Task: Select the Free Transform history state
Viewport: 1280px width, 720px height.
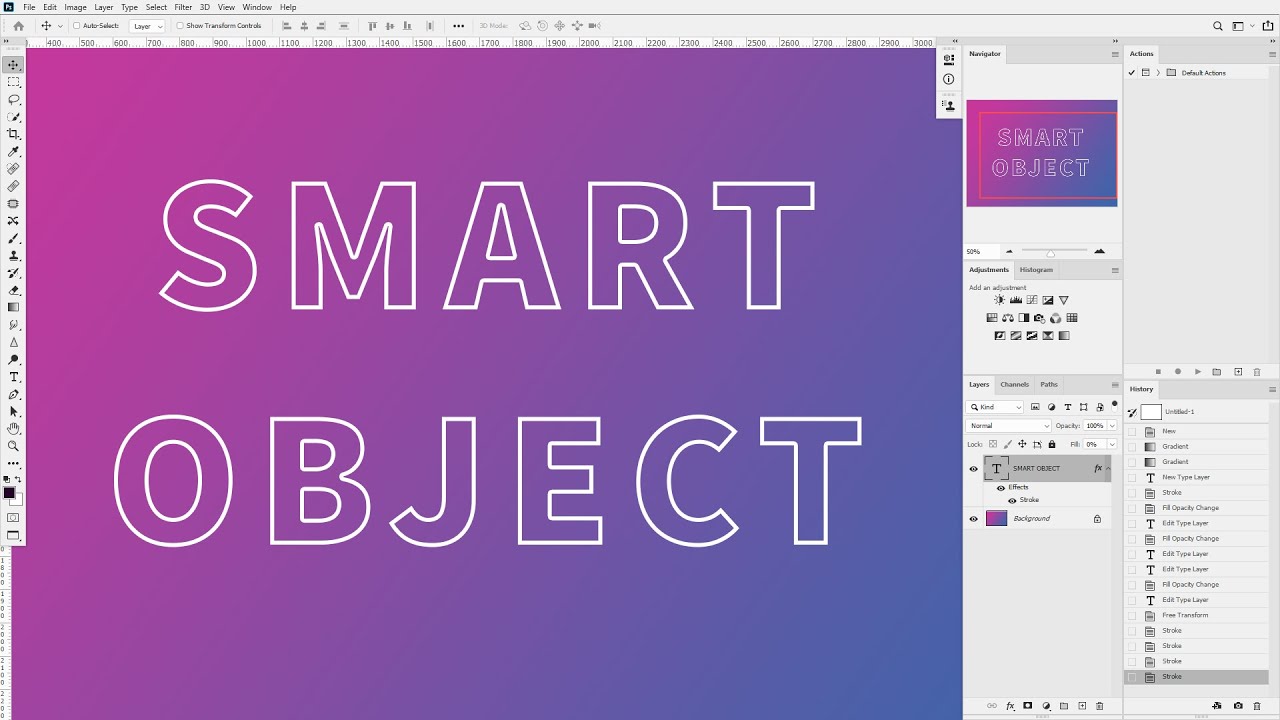Action: pos(1197,615)
